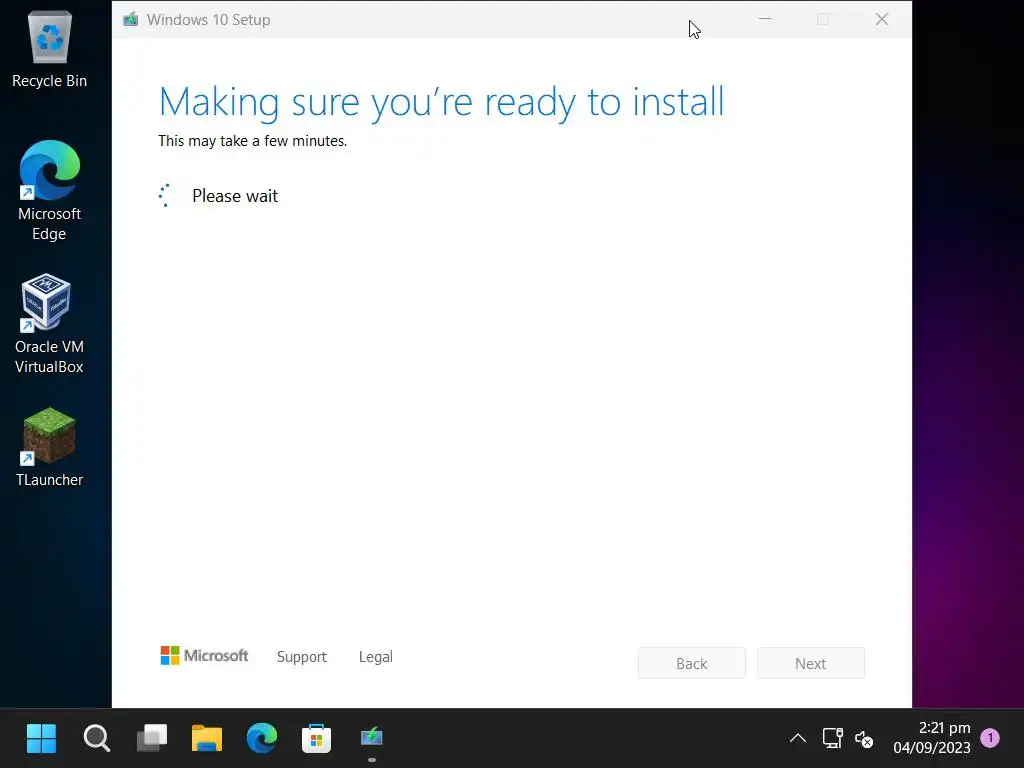This screenshot has height=768, width=1024.
Task: Close the Windows 10 Setup window
Action: 882,20
